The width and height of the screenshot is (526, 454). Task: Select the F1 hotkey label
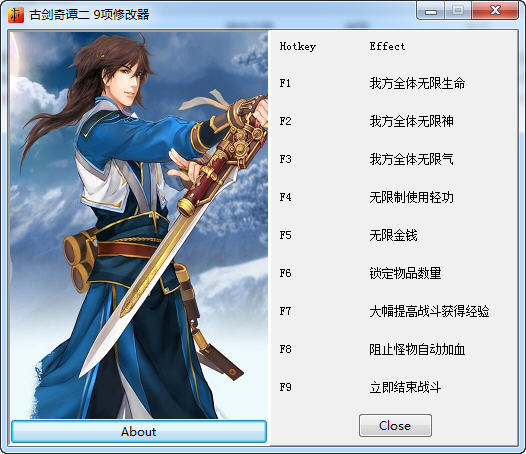(285, 83)
